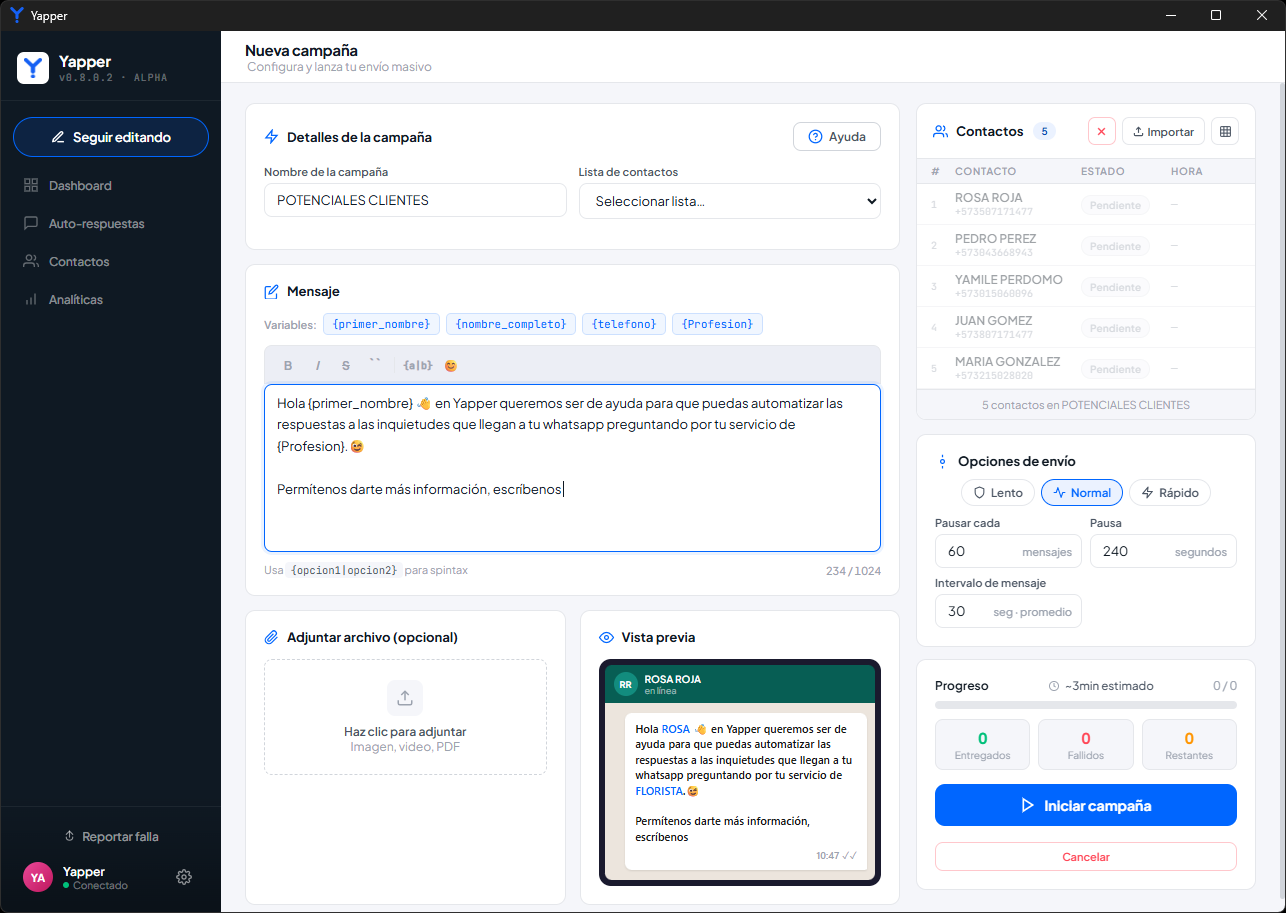Click the Entregados counter card
Viewport: 1286px width, 913px height.
point(982,745)
